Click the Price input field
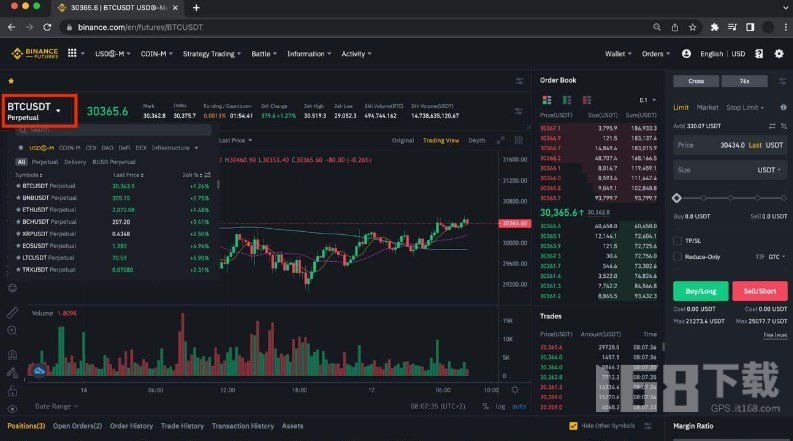 (730, 145)
